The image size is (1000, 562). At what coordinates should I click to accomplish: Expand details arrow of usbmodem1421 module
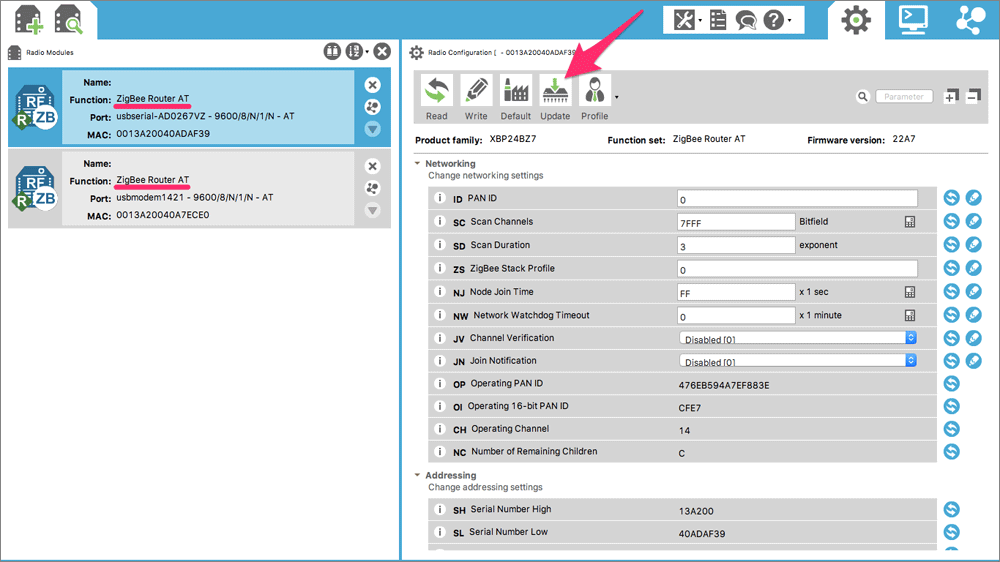pos(372,211)
